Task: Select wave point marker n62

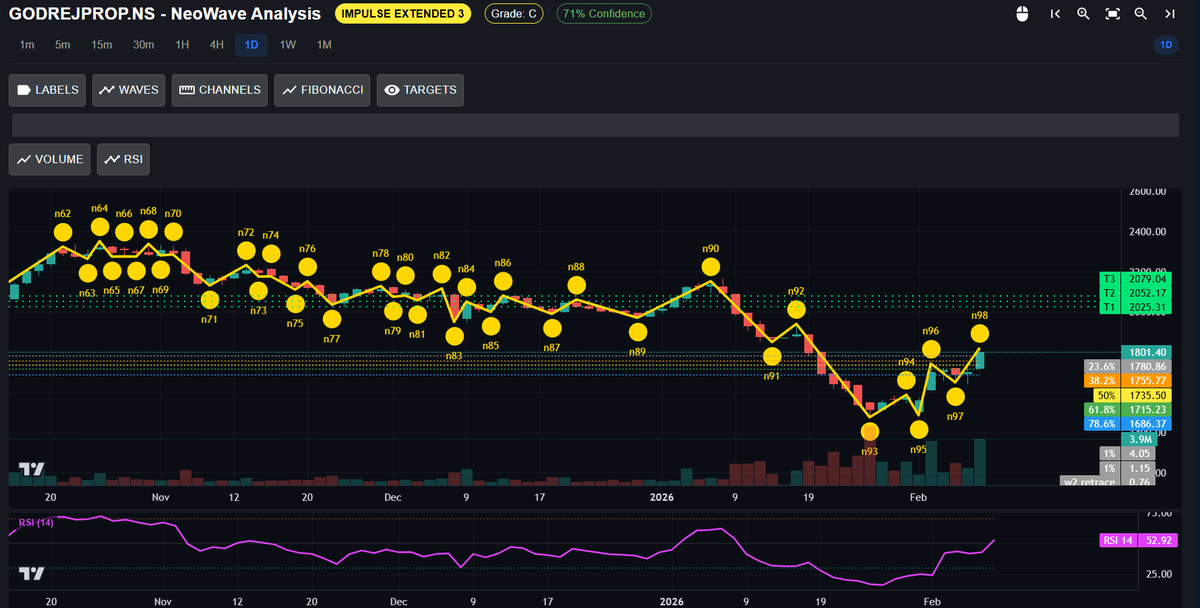Action: click(63, 232)
